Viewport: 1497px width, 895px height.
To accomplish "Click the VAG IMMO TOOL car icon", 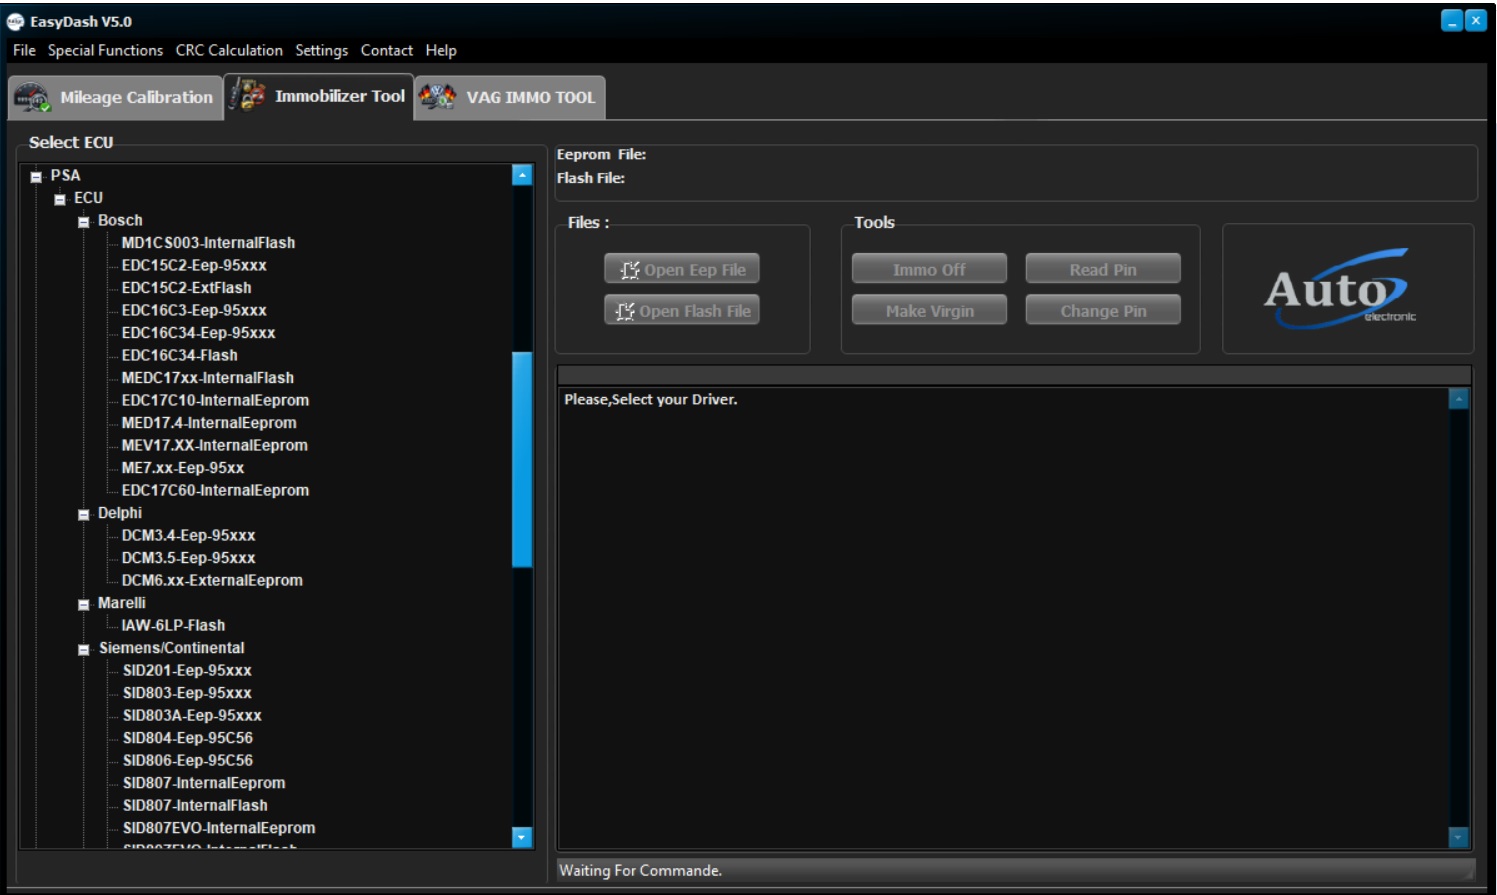I will 437,97.
